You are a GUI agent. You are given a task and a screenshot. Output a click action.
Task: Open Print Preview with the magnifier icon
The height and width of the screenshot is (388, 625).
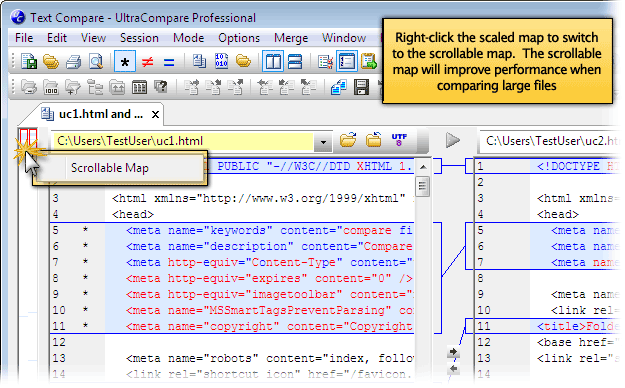point(96,62)
